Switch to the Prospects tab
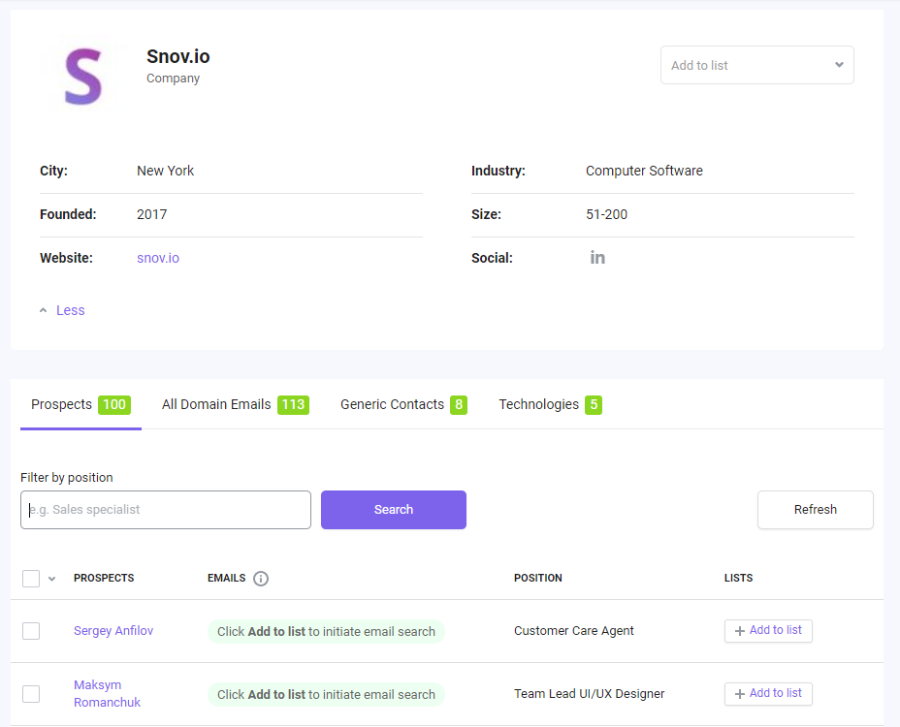Viewport: 900px width, 727px height. tap(81, 405)
